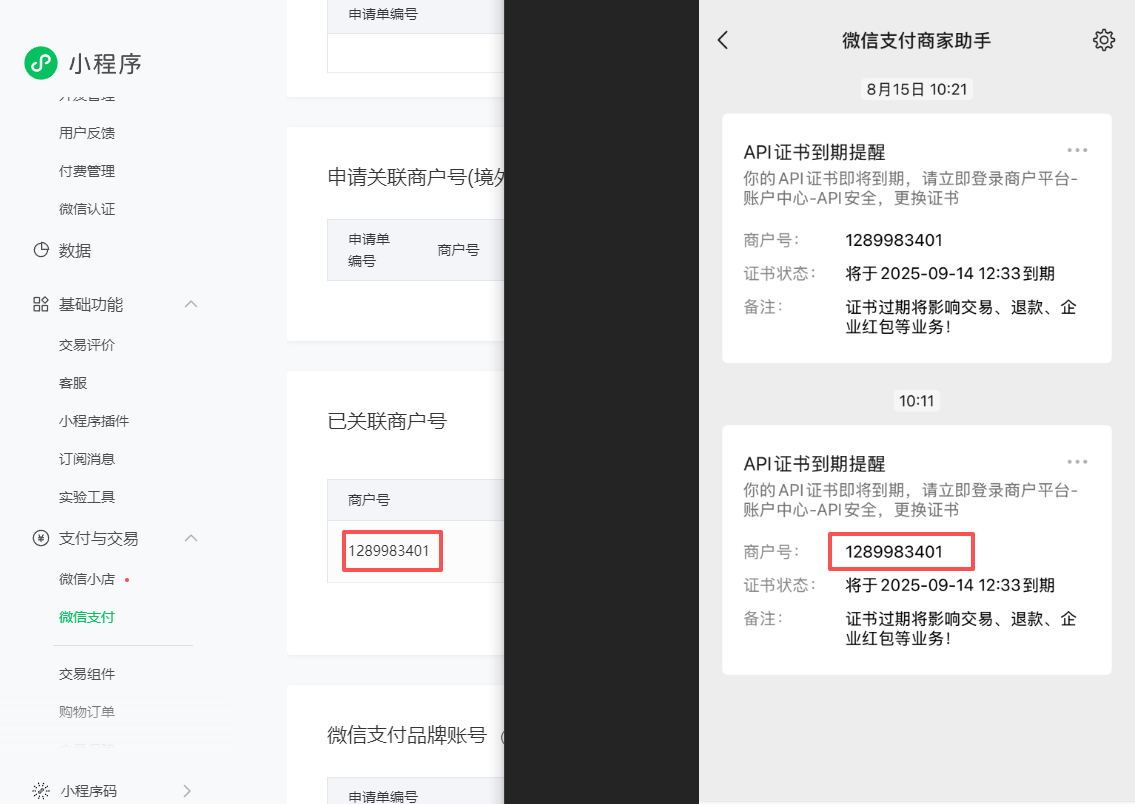The width and height of the screenshot is (1135, 804).
Task: Open 微信认证 in the sidebar
Action: 87,208
